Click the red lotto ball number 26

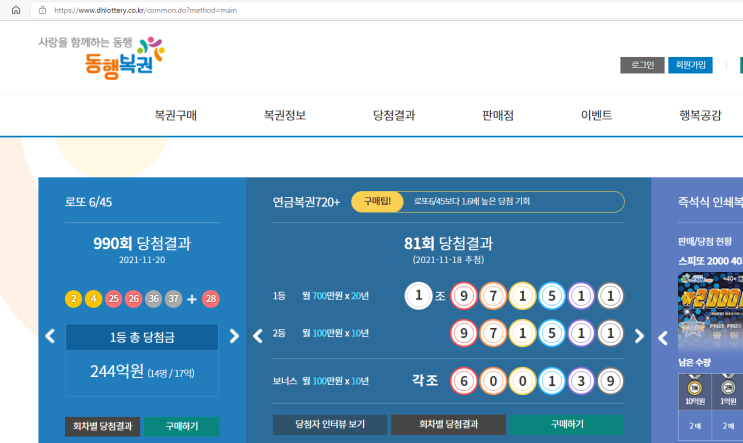(x=134, y=299)
